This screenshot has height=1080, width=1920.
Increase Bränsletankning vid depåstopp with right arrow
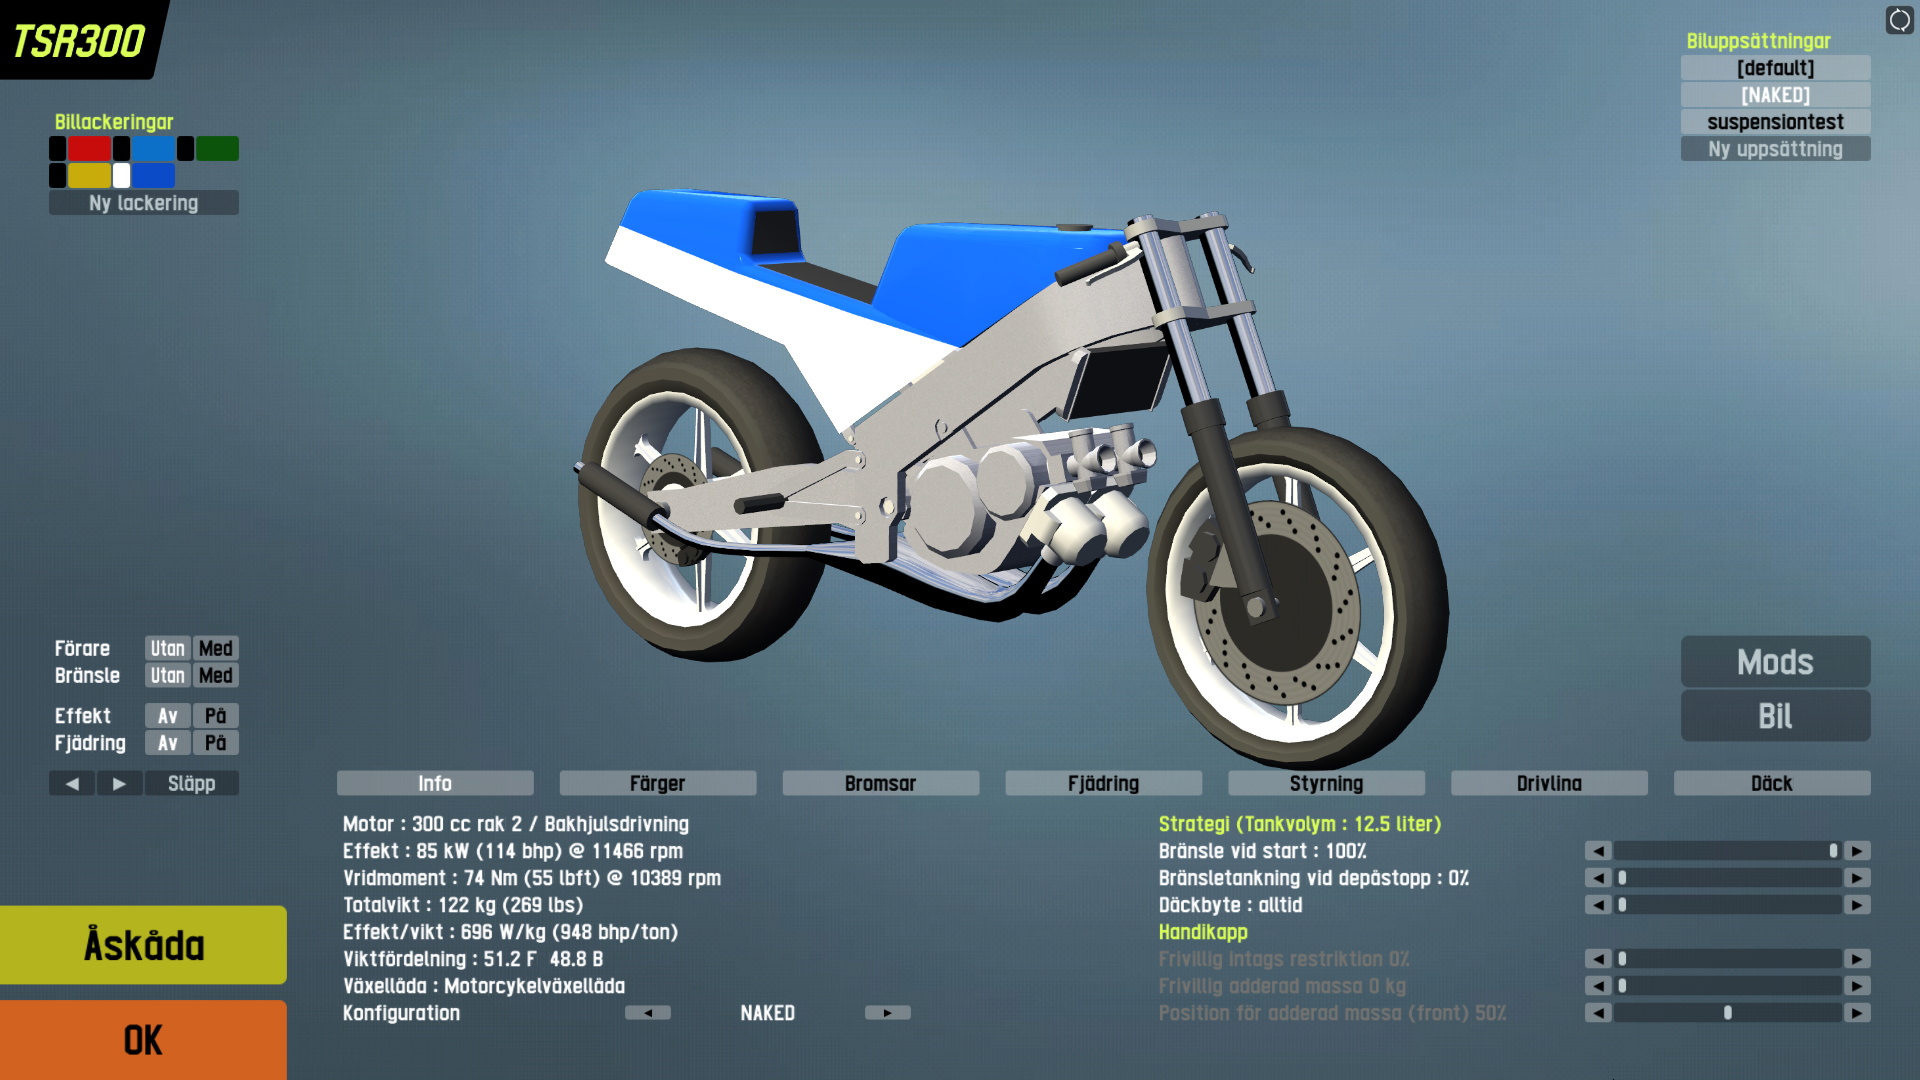click(1857, 878)
